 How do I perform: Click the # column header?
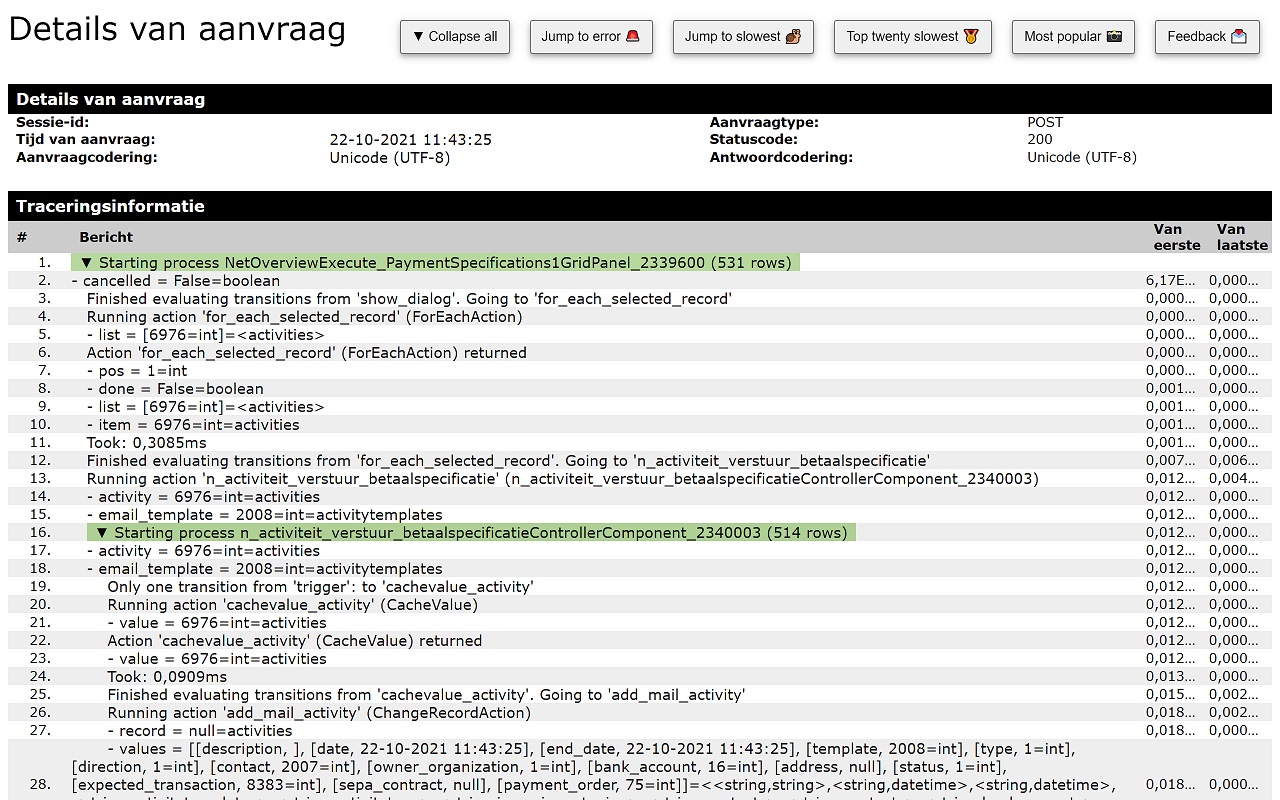(20, 237)
